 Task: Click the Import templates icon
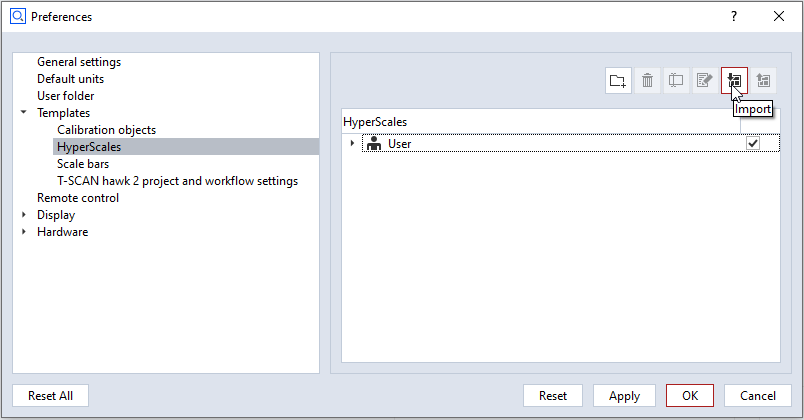pyautogui.click(x=733, y=81)
